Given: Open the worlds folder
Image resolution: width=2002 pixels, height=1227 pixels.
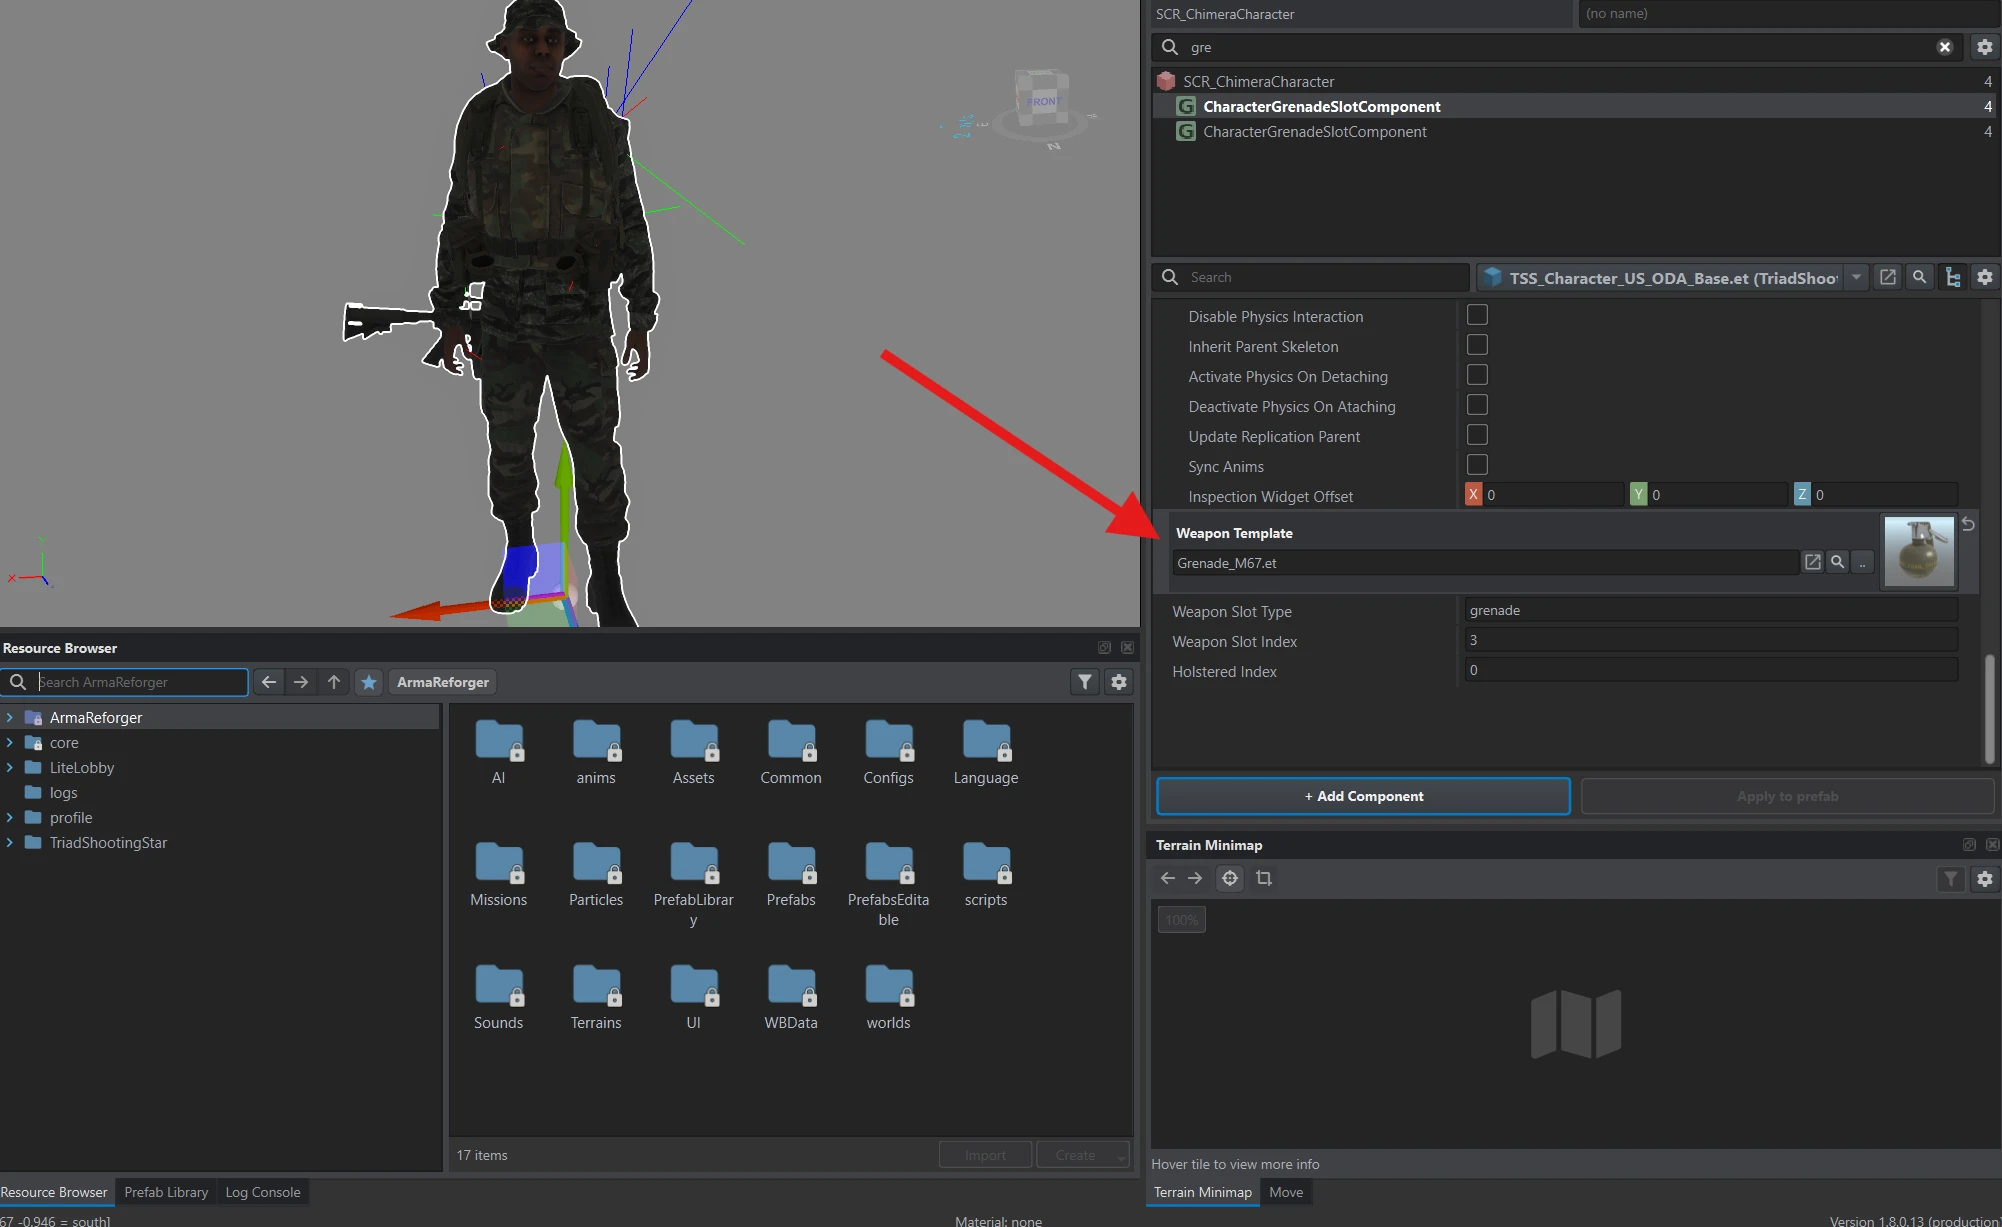Looking at the screenshot, I should (888, 995).
